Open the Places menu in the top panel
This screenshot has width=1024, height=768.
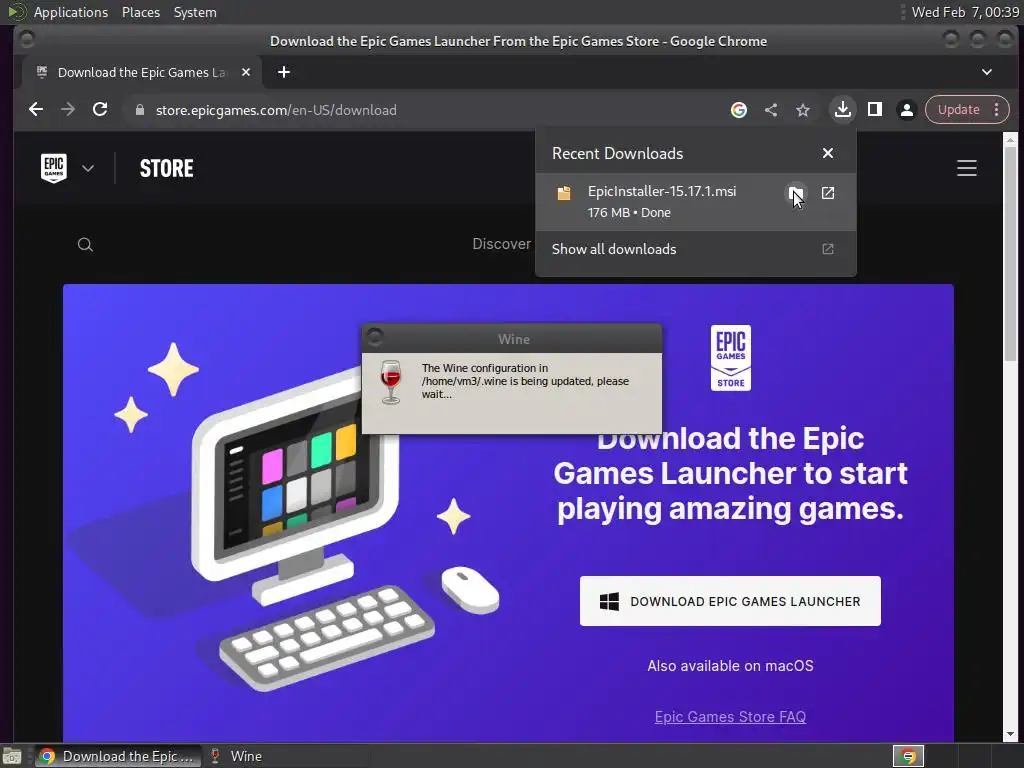point(140,12)
